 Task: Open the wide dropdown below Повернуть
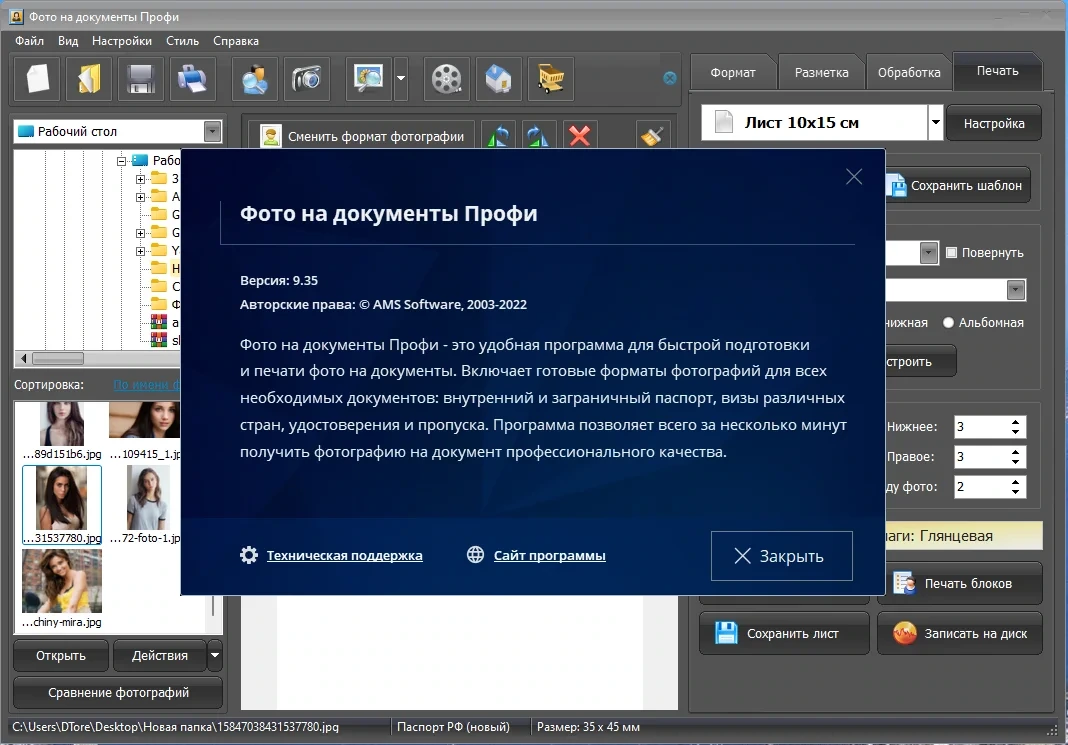[1016, 289]
